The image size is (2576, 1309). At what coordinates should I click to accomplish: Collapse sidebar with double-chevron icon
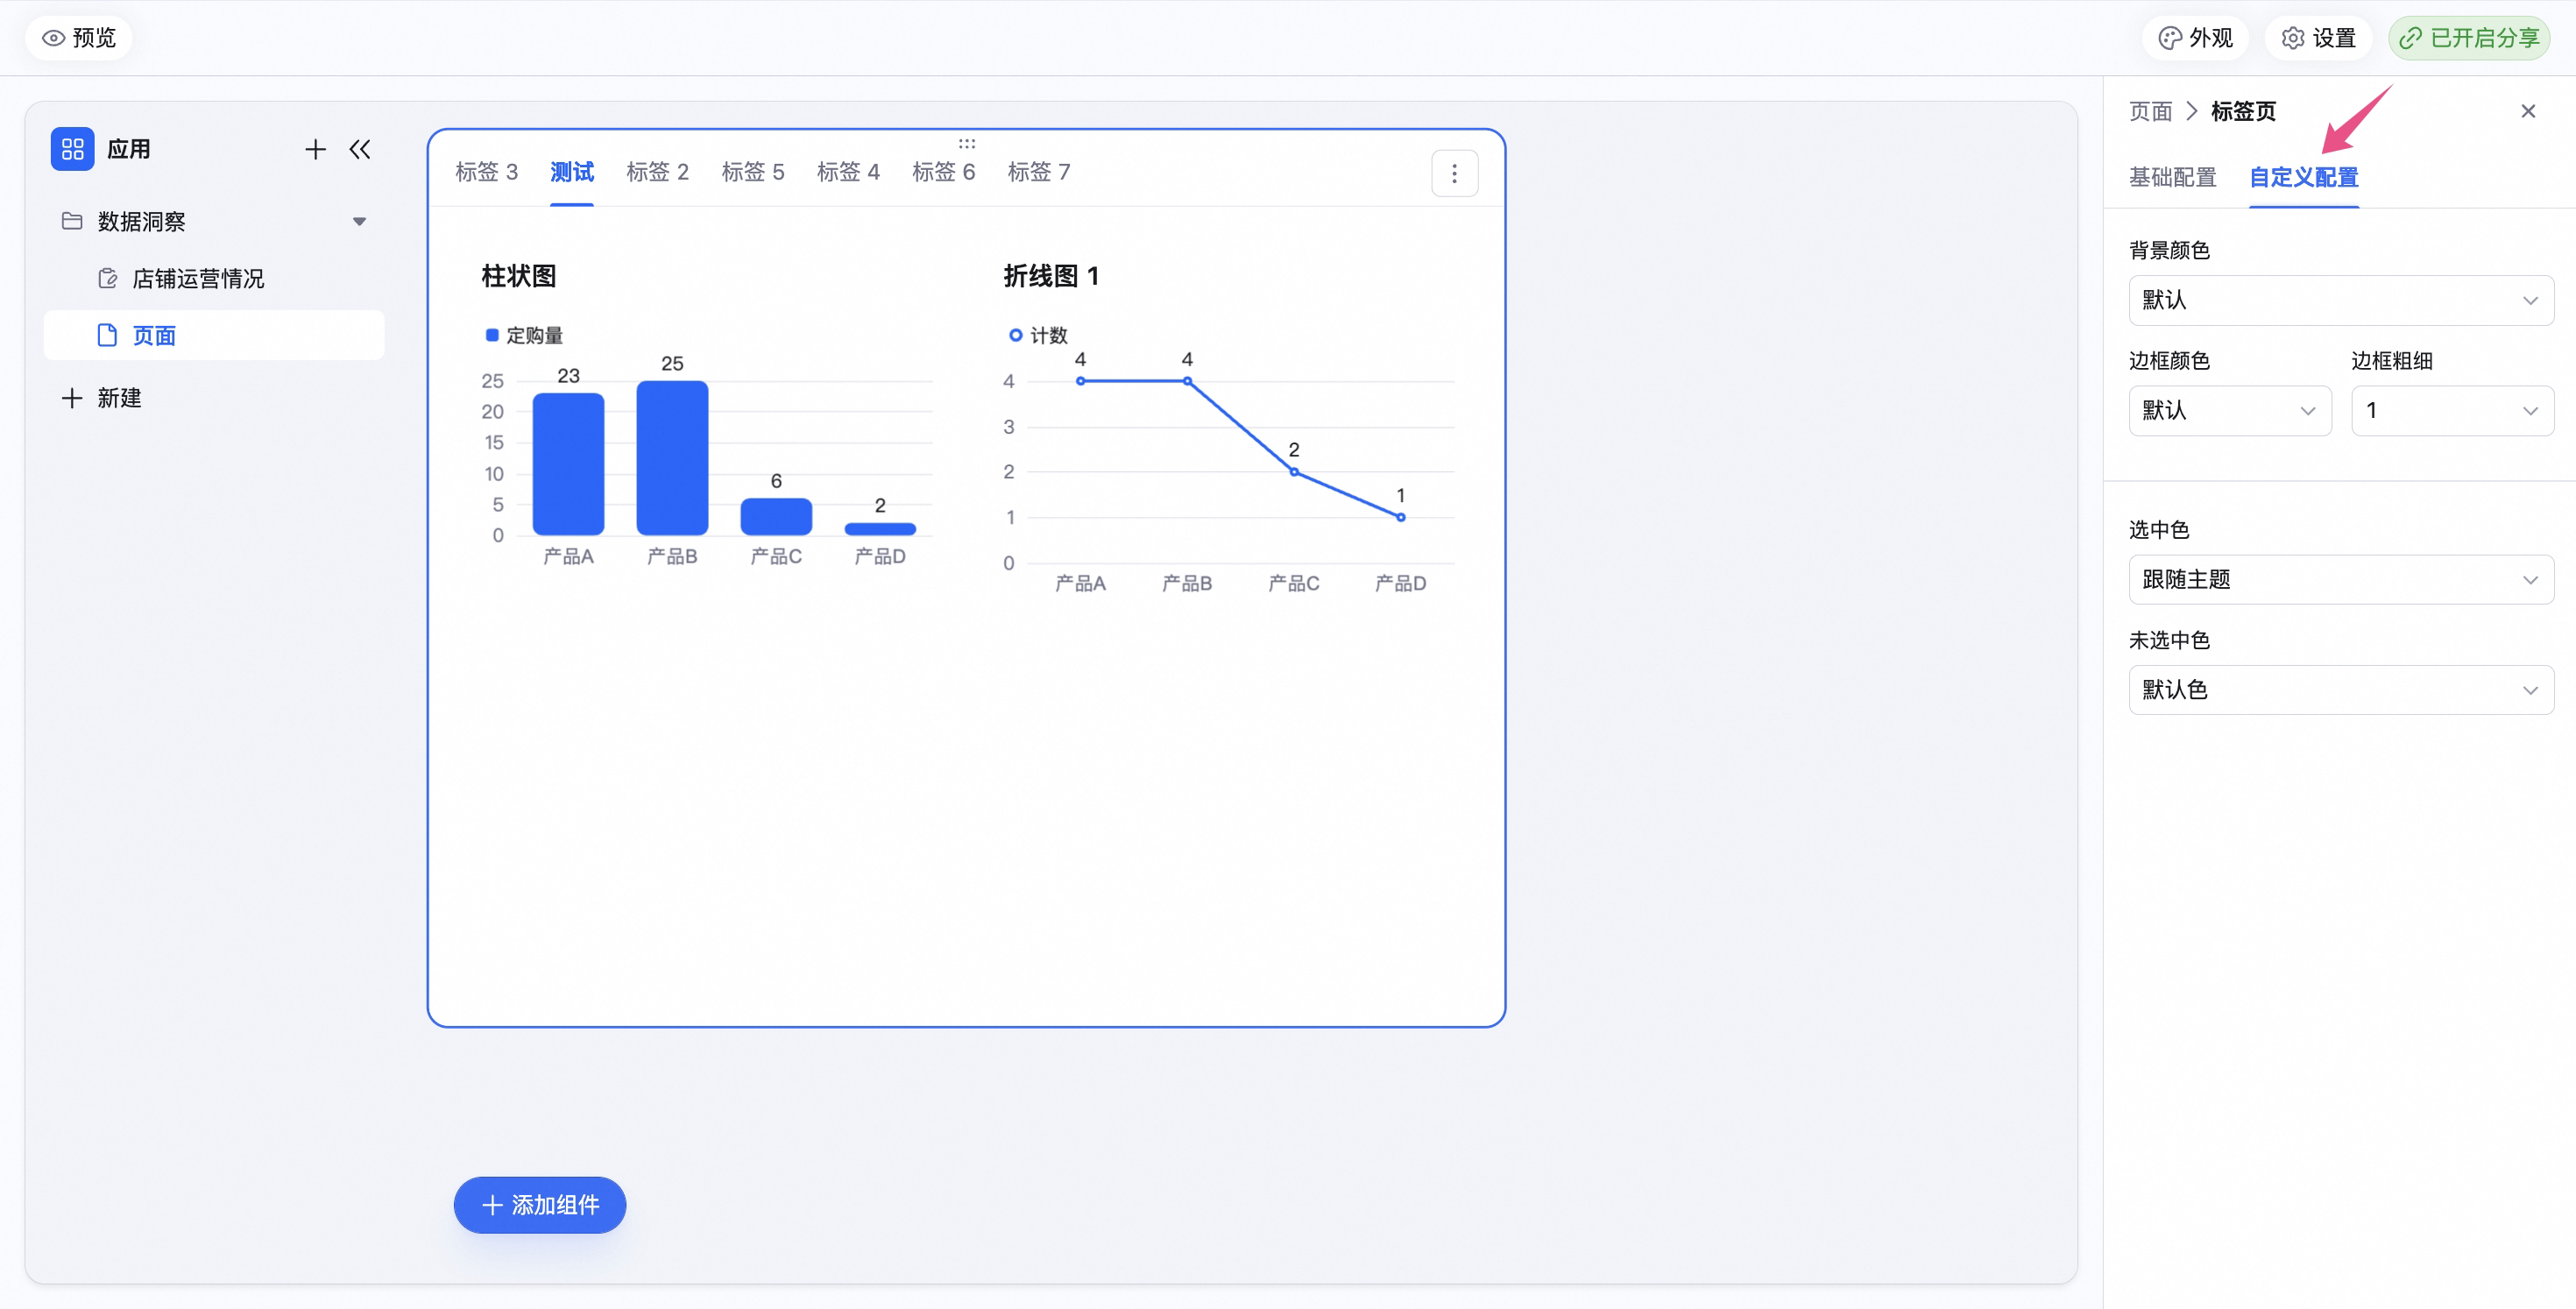360,150
